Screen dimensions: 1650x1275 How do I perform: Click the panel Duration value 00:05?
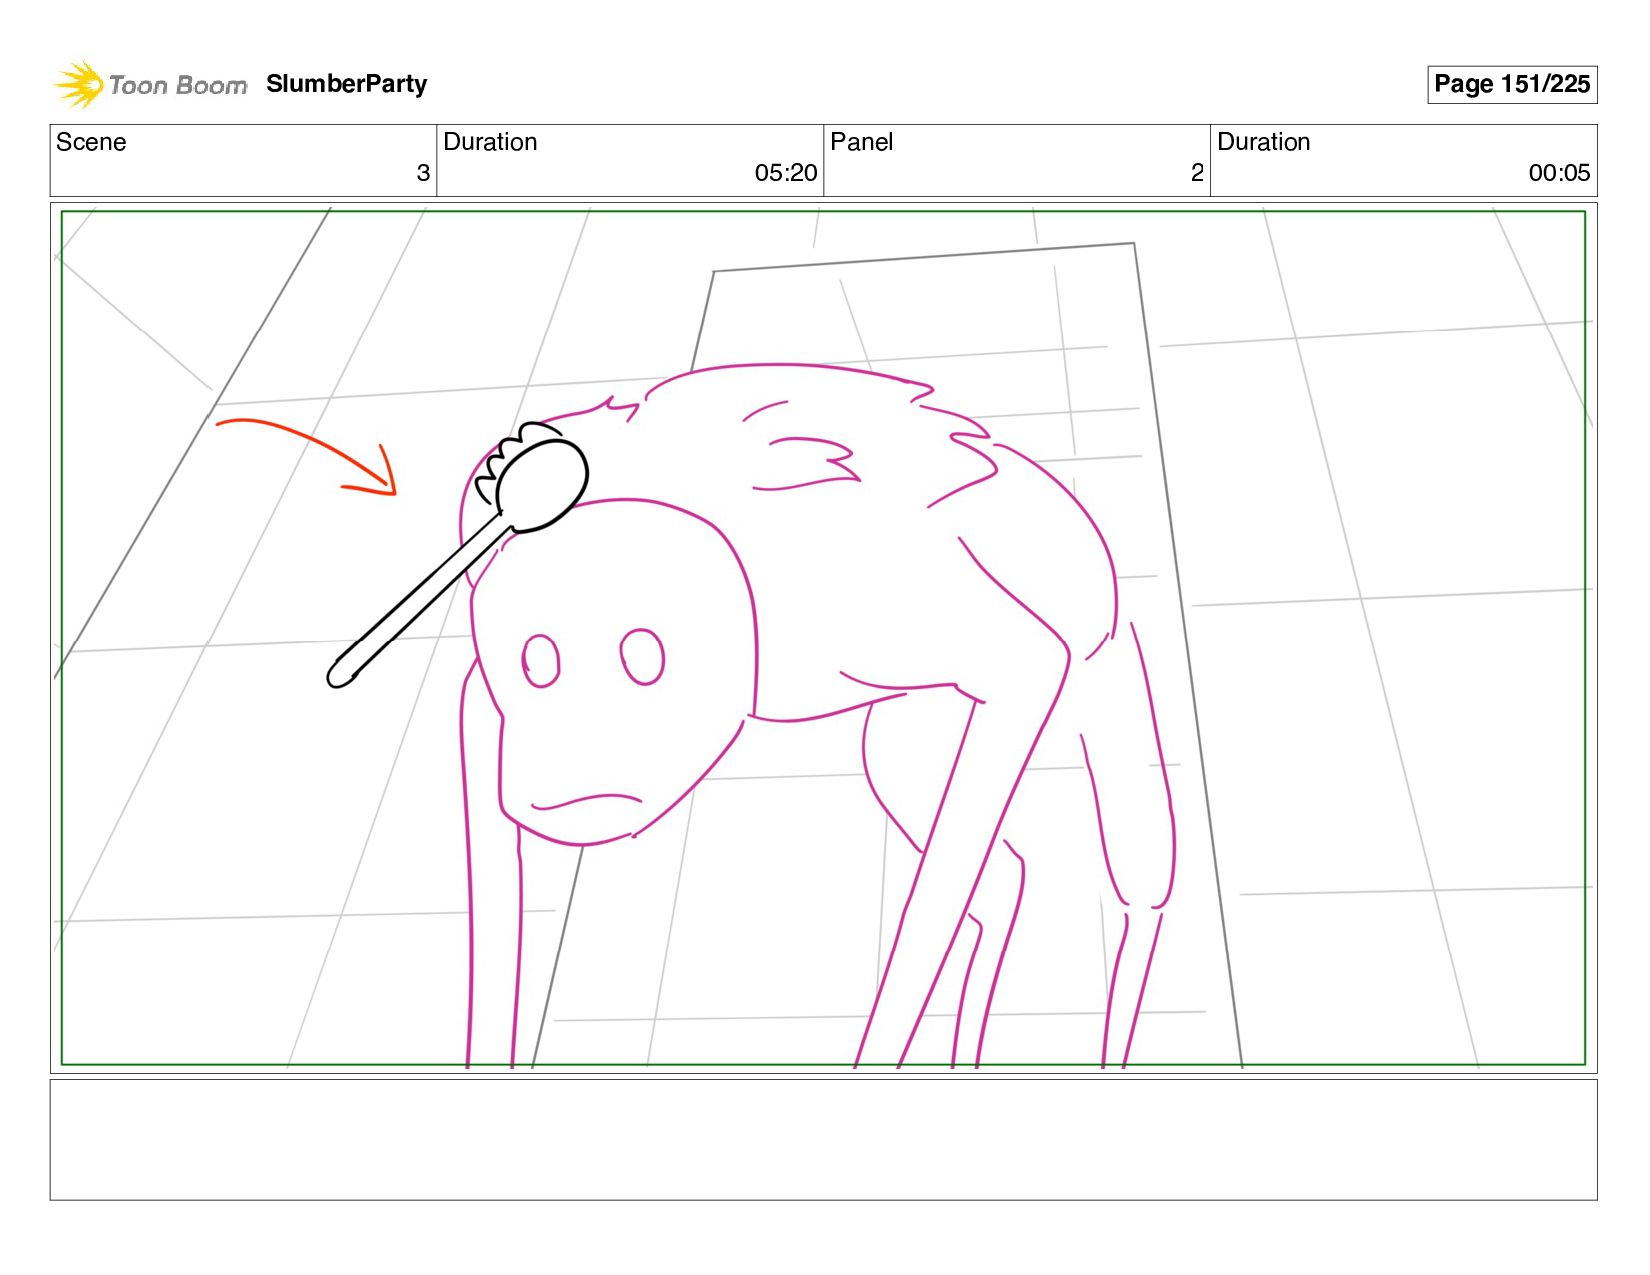pos(1559,173)
